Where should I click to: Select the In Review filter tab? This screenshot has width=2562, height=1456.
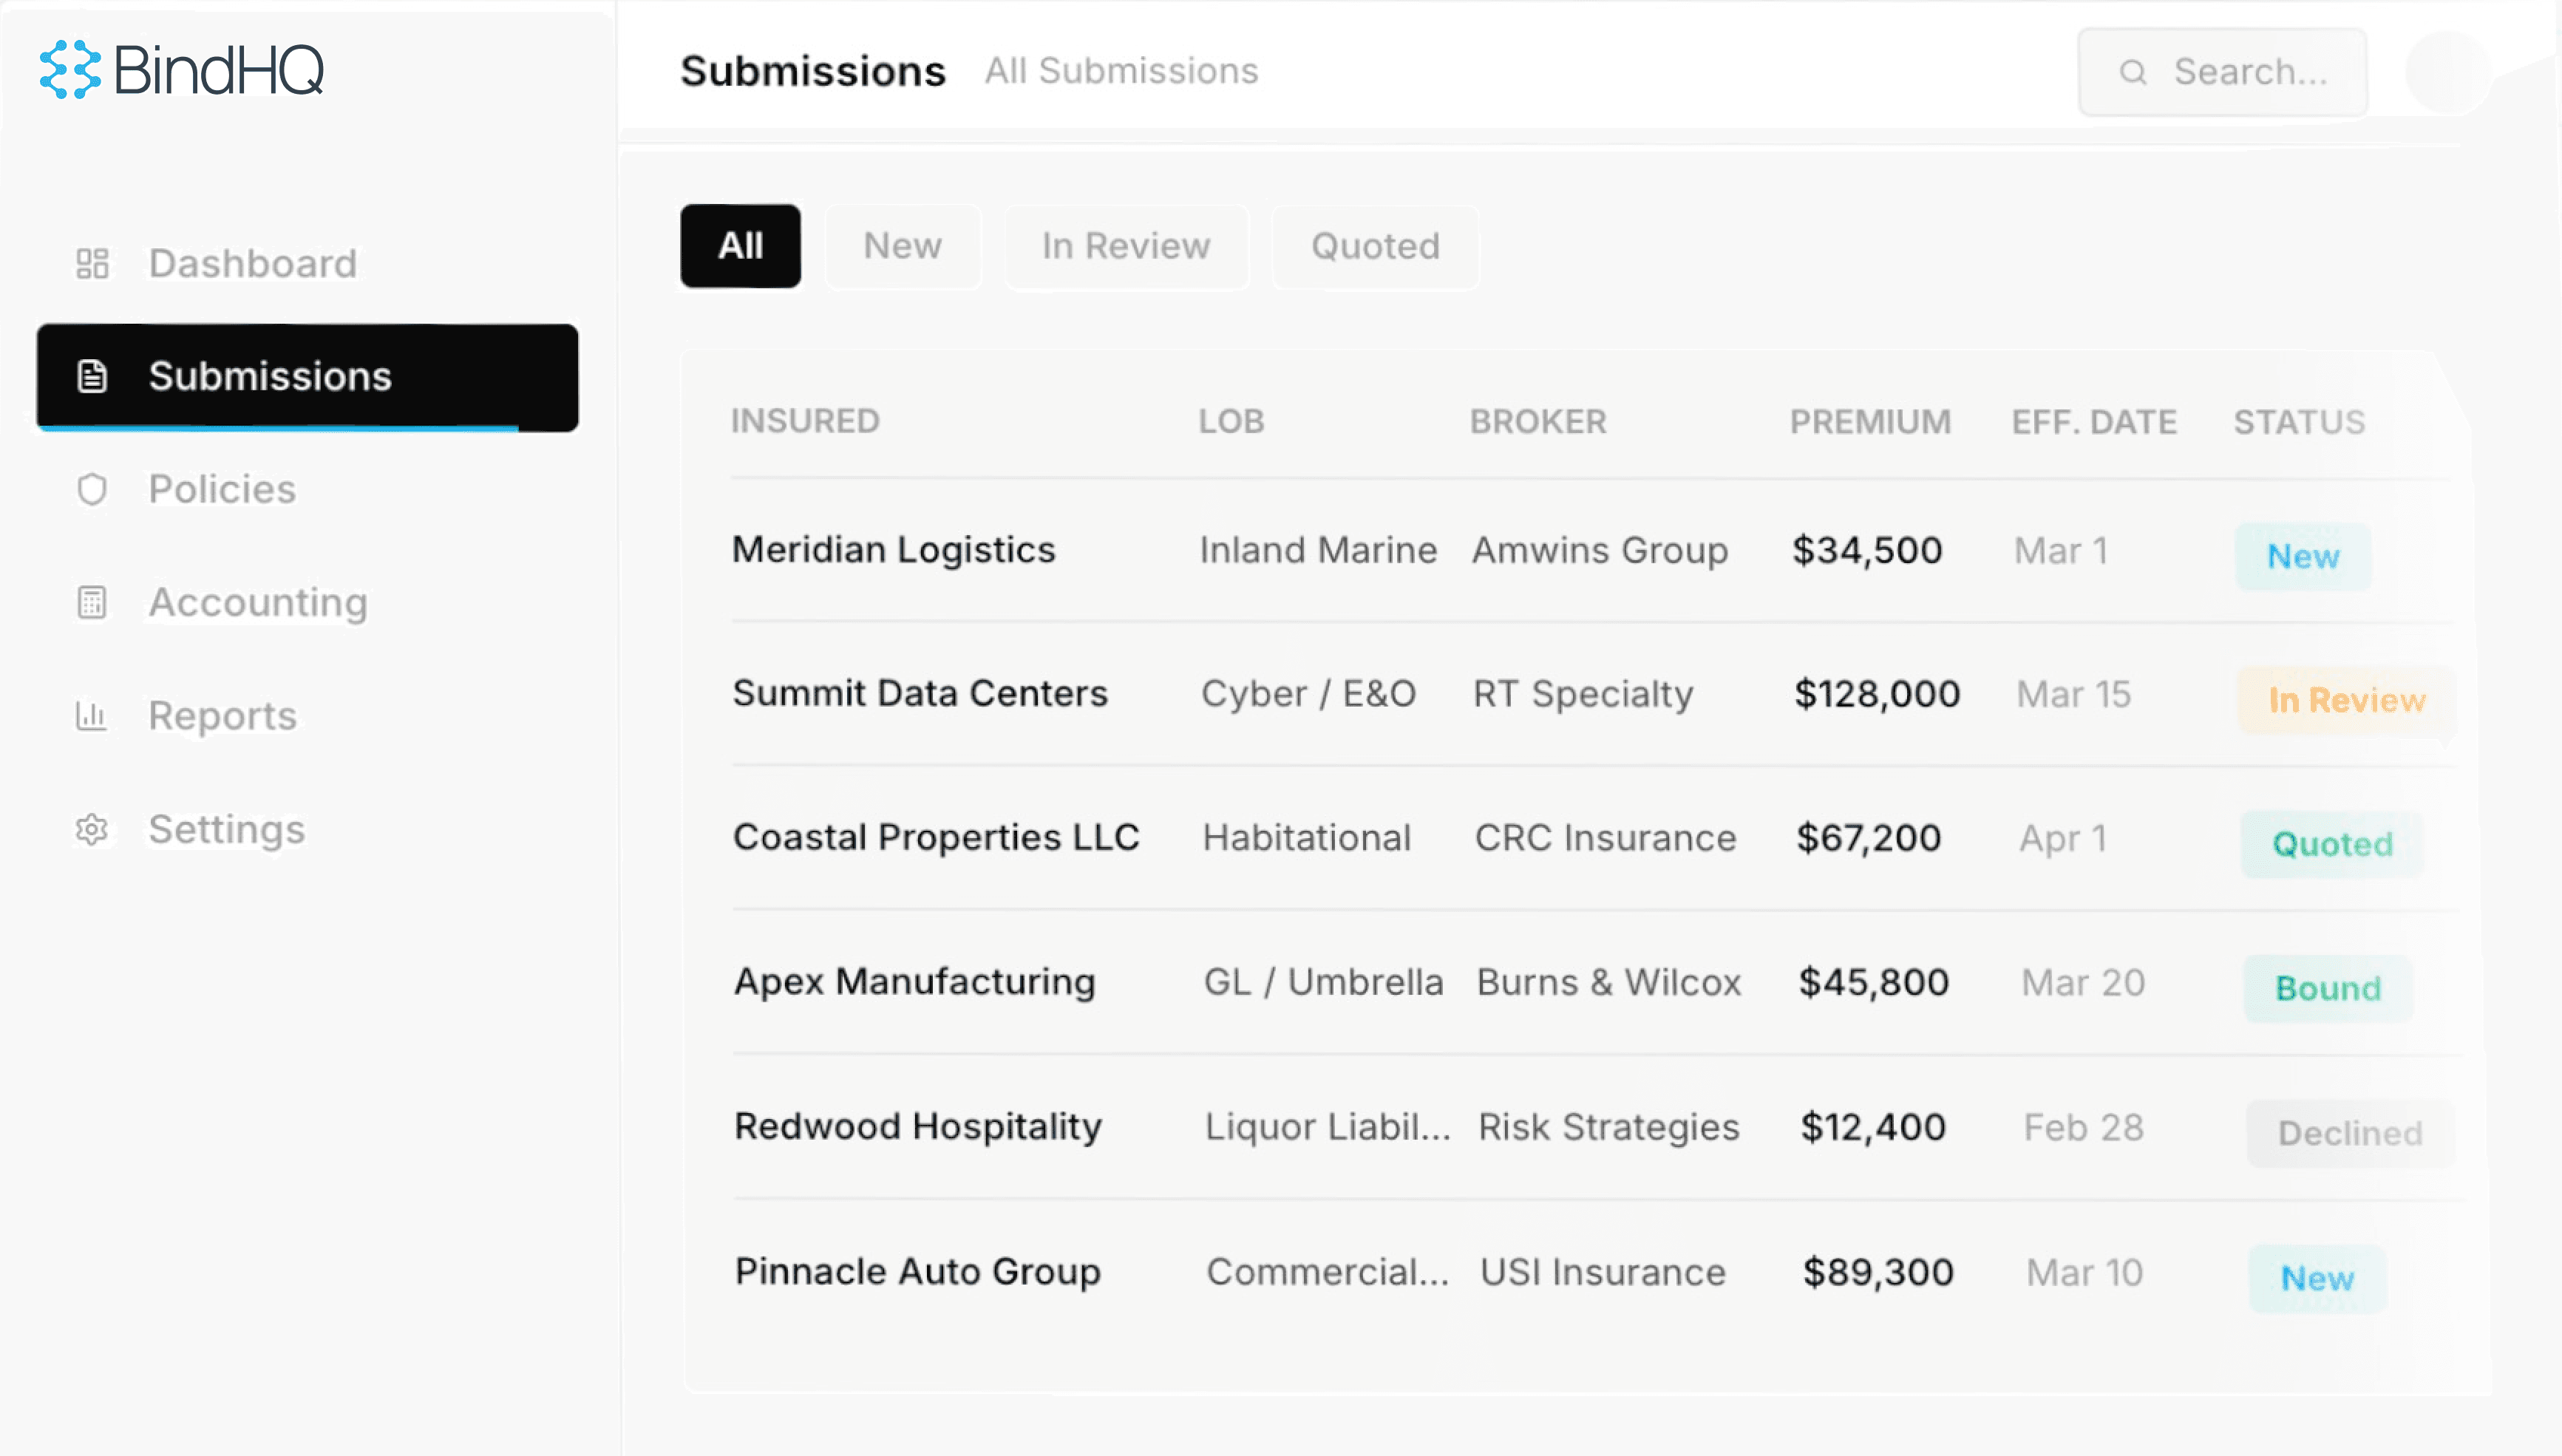1126,246
